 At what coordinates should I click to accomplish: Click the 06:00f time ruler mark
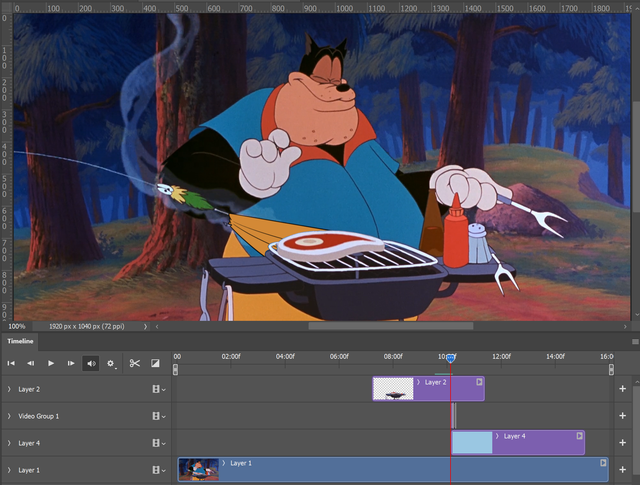[x=339, y=356]
